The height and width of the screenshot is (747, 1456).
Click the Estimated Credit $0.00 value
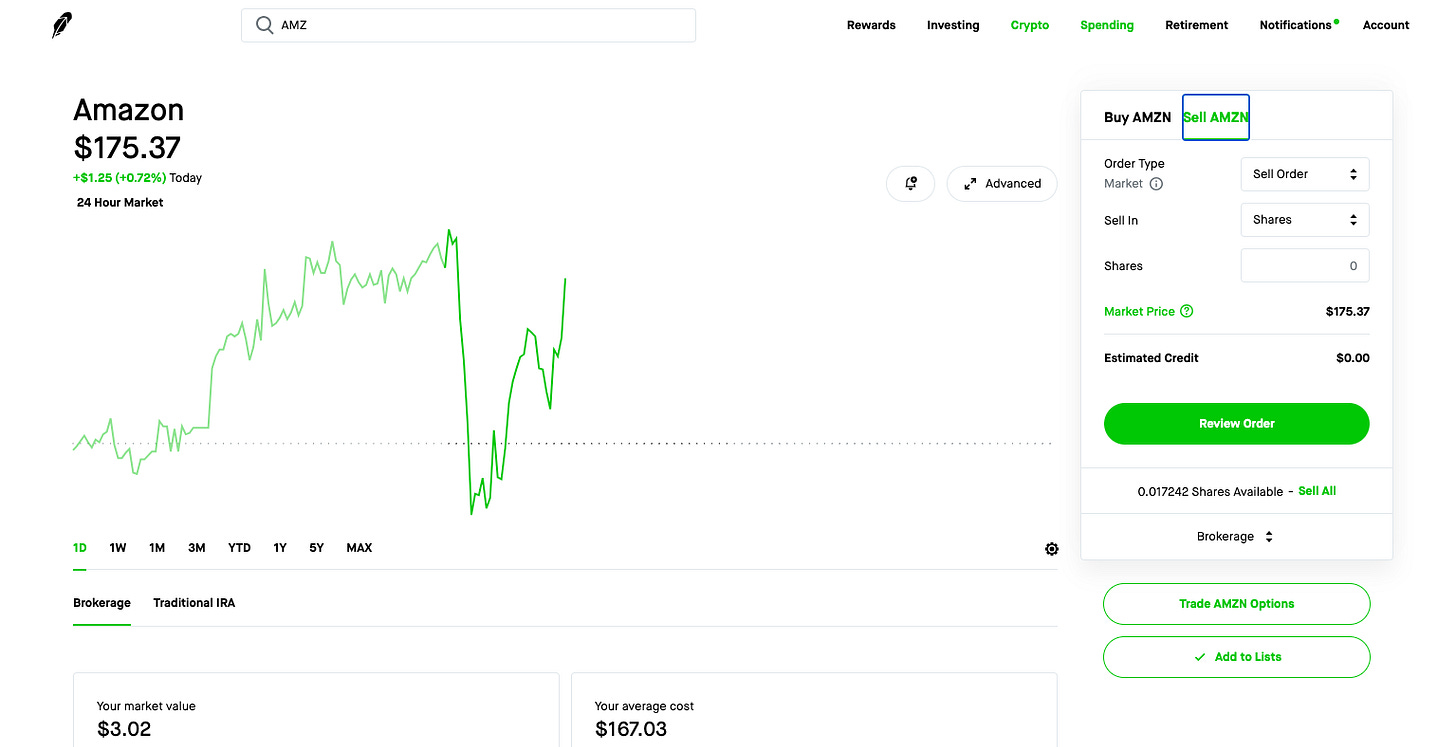(x=1352, y=358)
